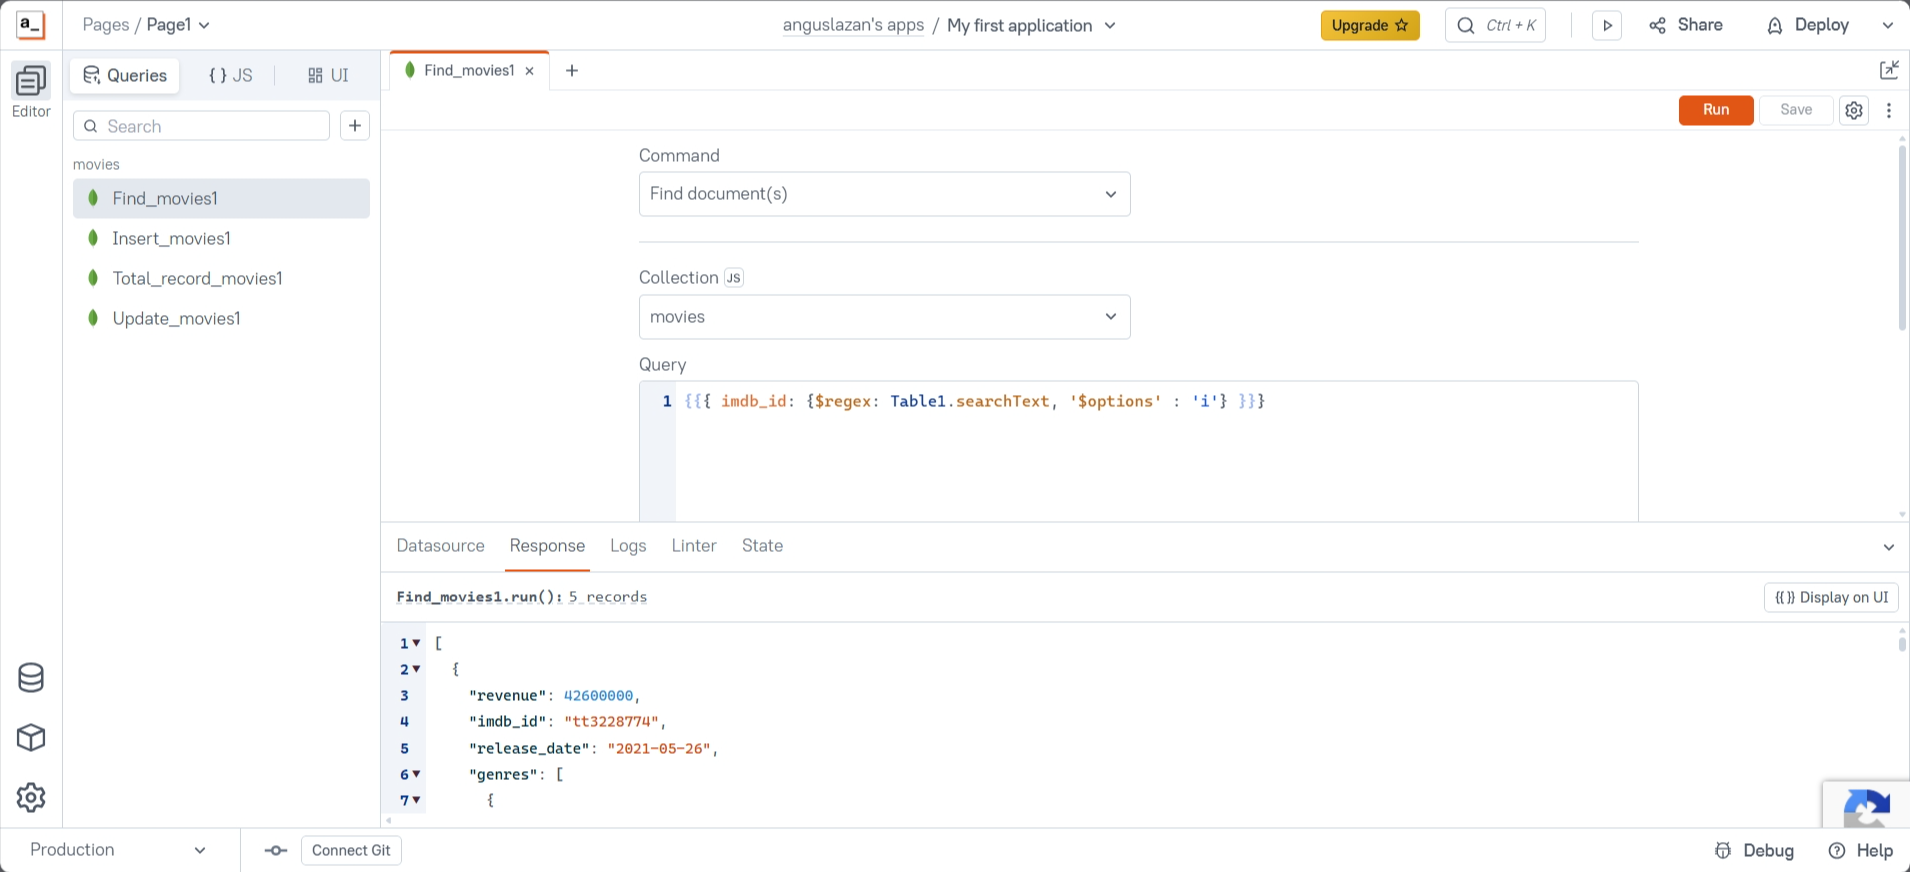Select Update_movies1 query
This screenshot has width=1910, height=872.
click(221, 319)
